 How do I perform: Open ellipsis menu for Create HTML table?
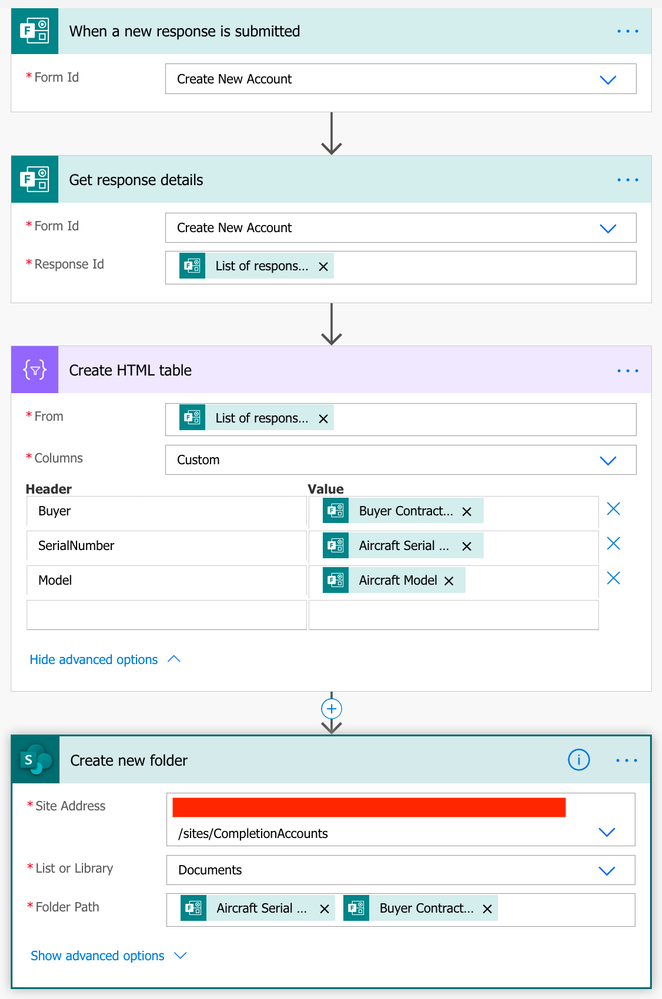tap(628, 370)
